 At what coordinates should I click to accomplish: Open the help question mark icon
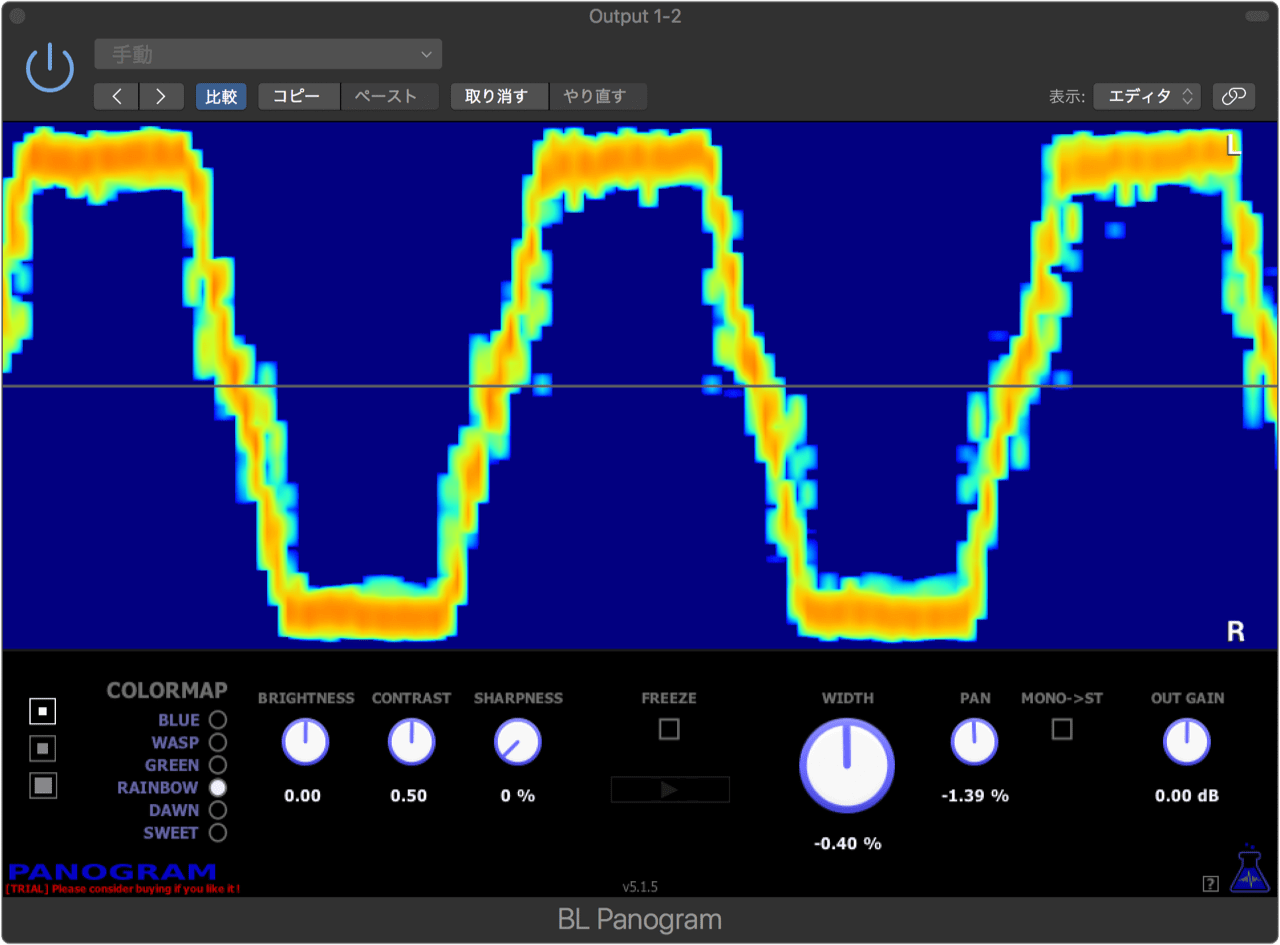(x=1210, y=883)
